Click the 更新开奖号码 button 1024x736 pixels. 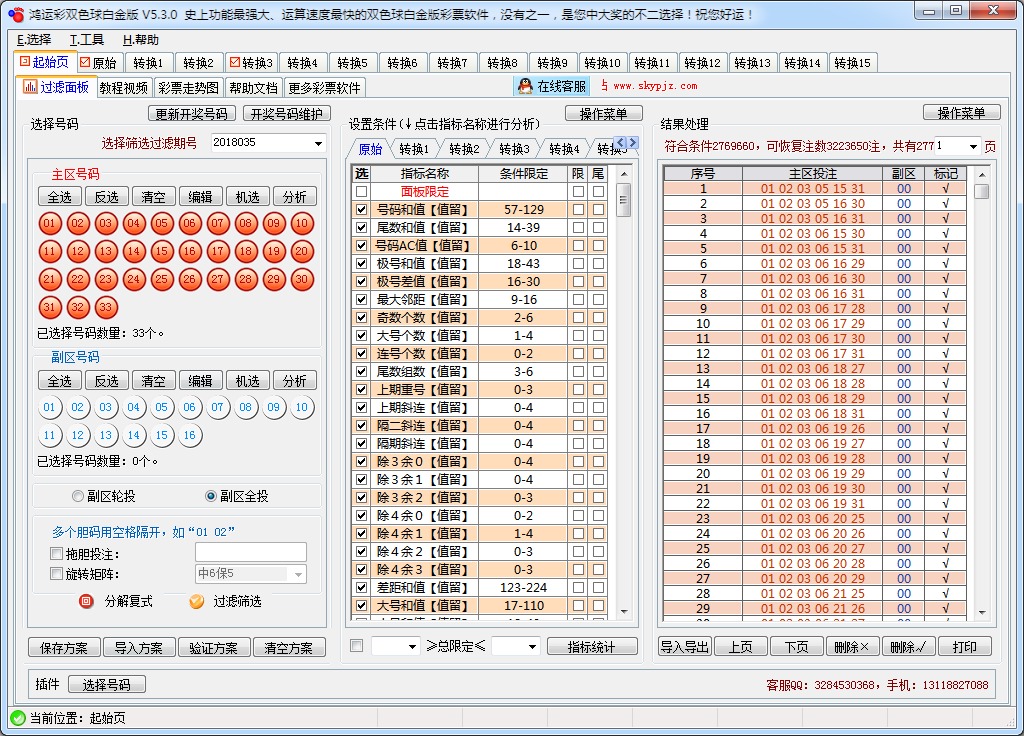click(x=189, y=112)
